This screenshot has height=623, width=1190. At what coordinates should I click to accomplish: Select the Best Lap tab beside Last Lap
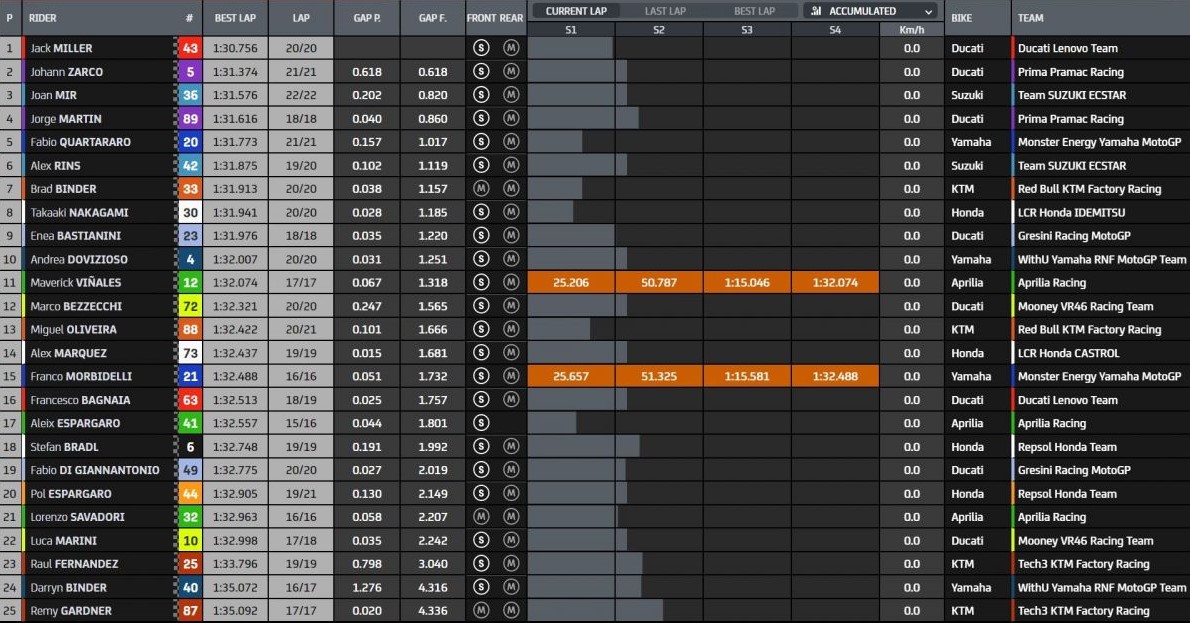[754, 11]
